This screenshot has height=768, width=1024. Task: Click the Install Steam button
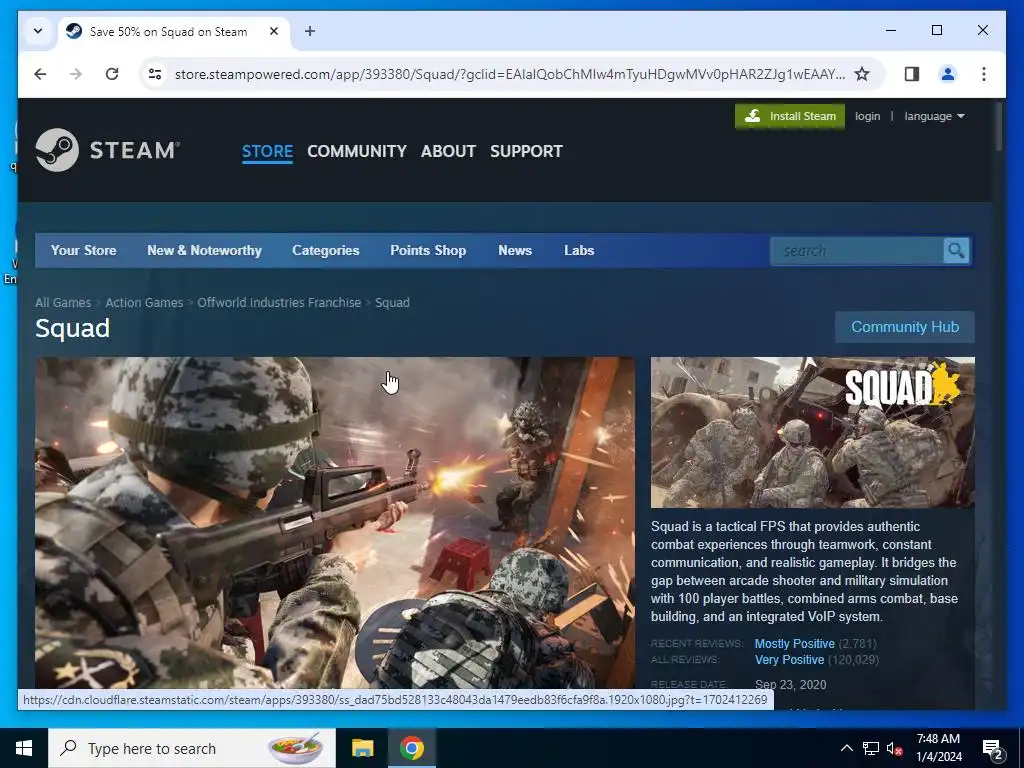click(790, 116)
